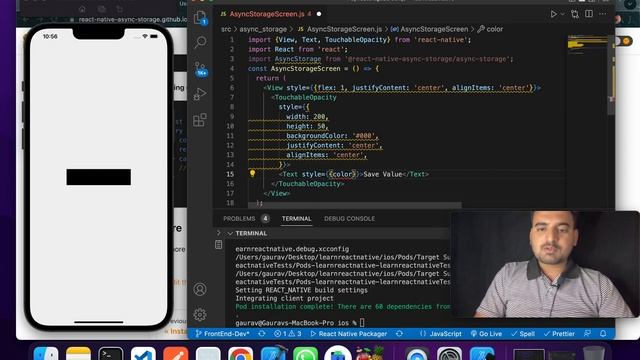Open WhatsApp from the Dock
Screen dimensions: 640x360
click(305, 354)
